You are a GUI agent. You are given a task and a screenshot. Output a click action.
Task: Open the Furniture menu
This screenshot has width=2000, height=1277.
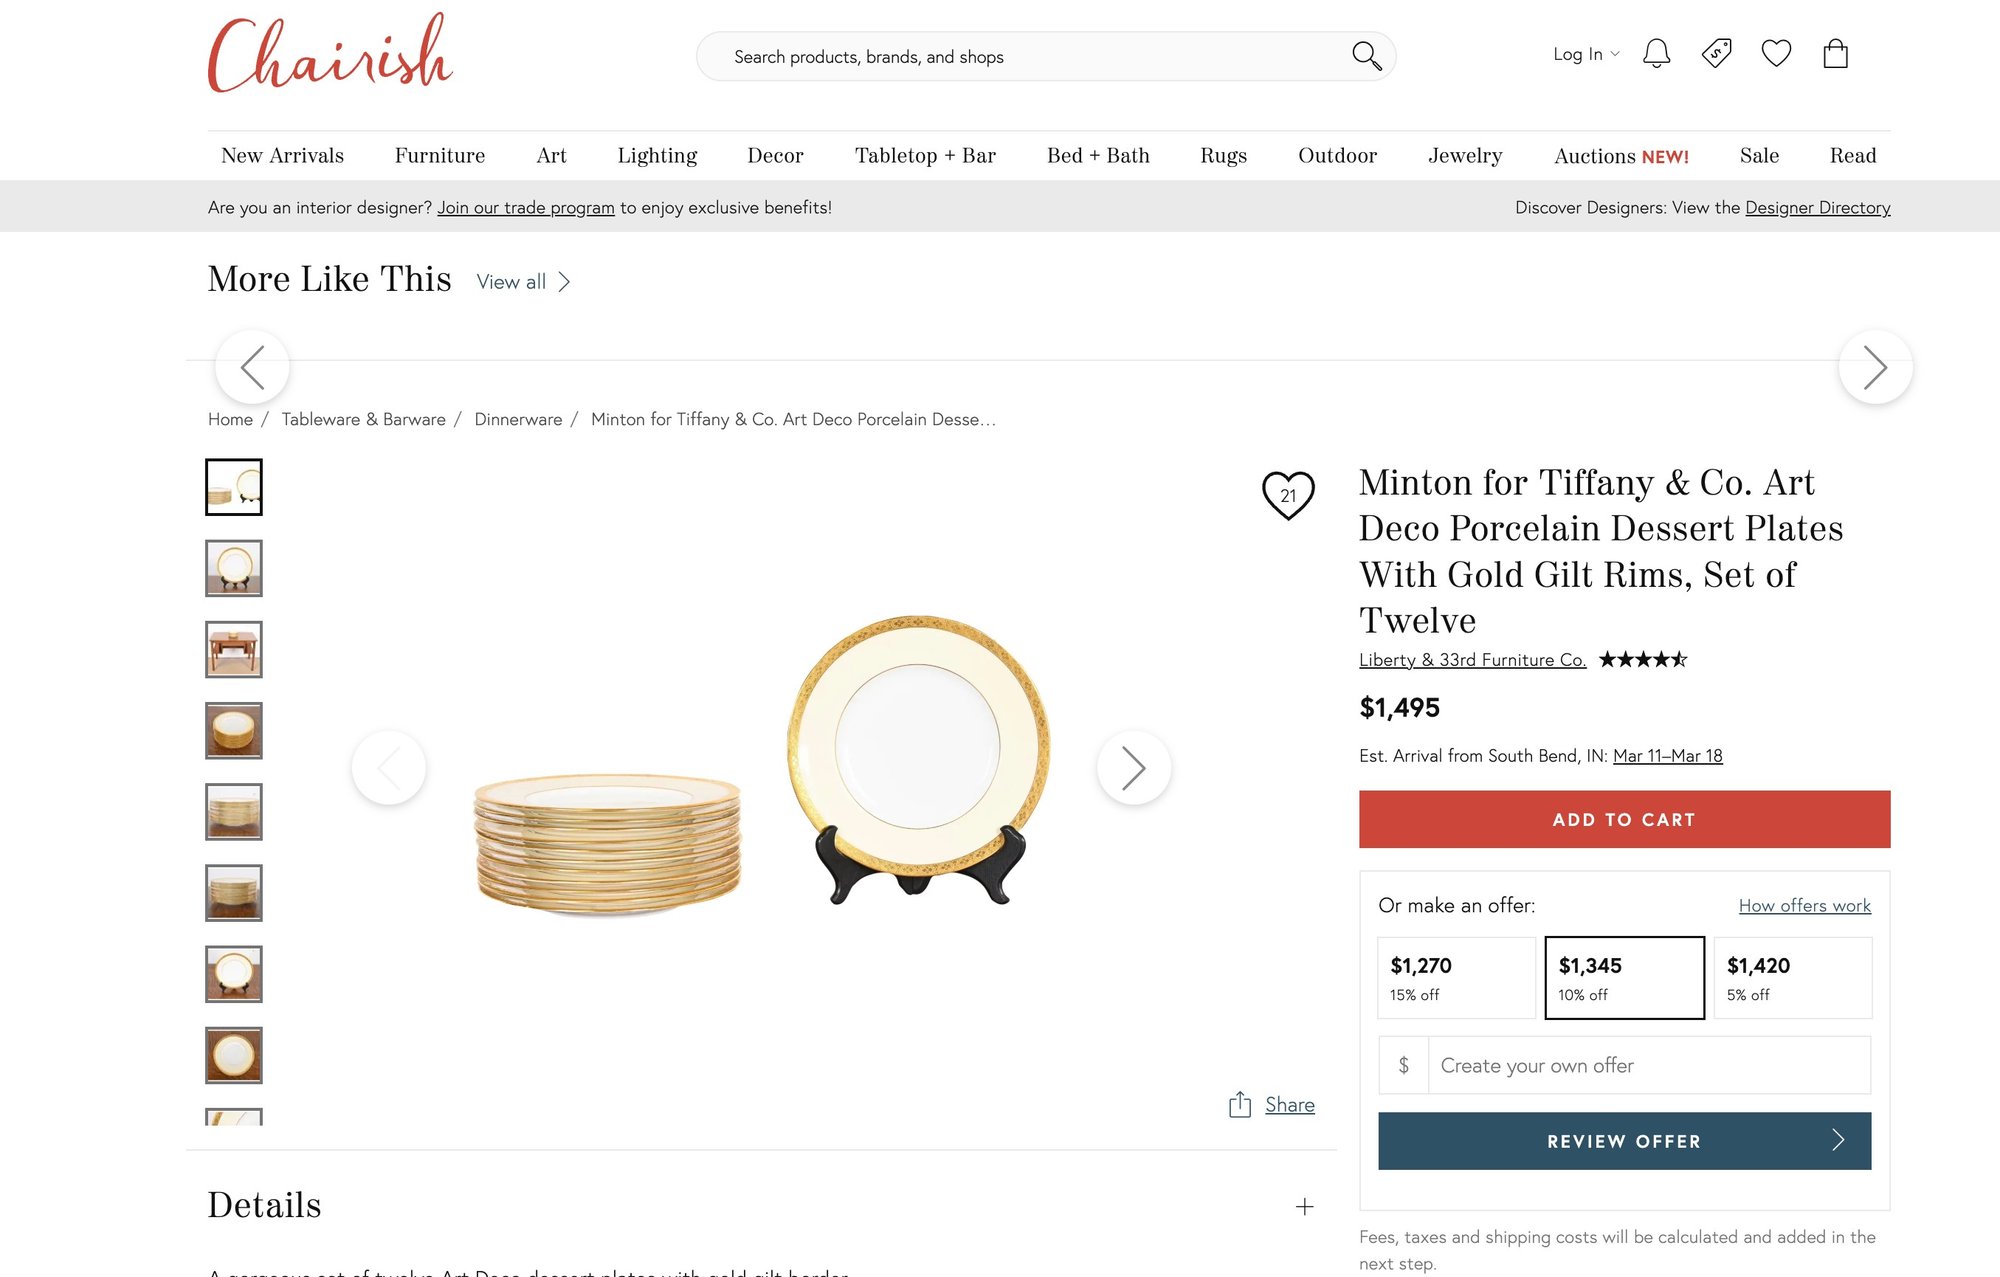440,155
